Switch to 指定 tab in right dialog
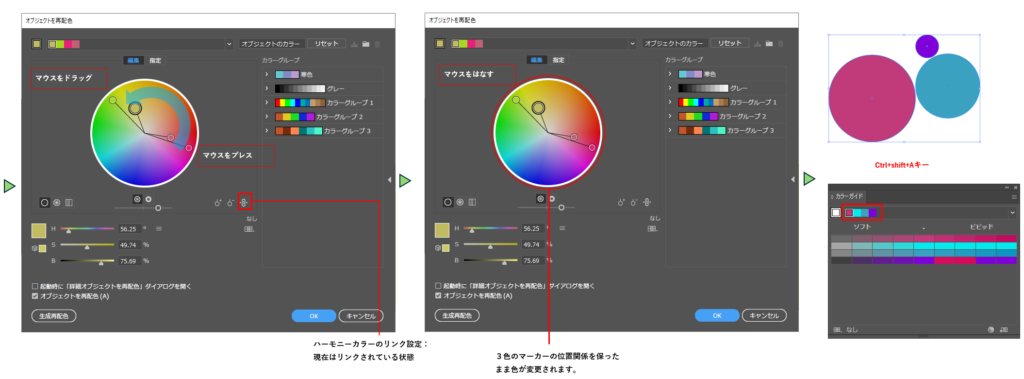This screenshot has height=379, width=1024. [x=558, y=60]
